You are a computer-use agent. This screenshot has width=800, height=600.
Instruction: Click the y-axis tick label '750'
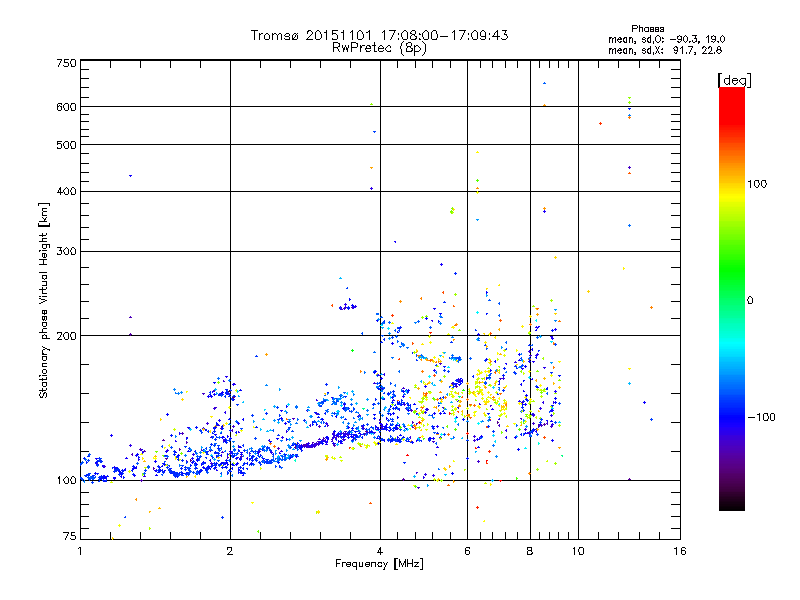pos(66,63)
